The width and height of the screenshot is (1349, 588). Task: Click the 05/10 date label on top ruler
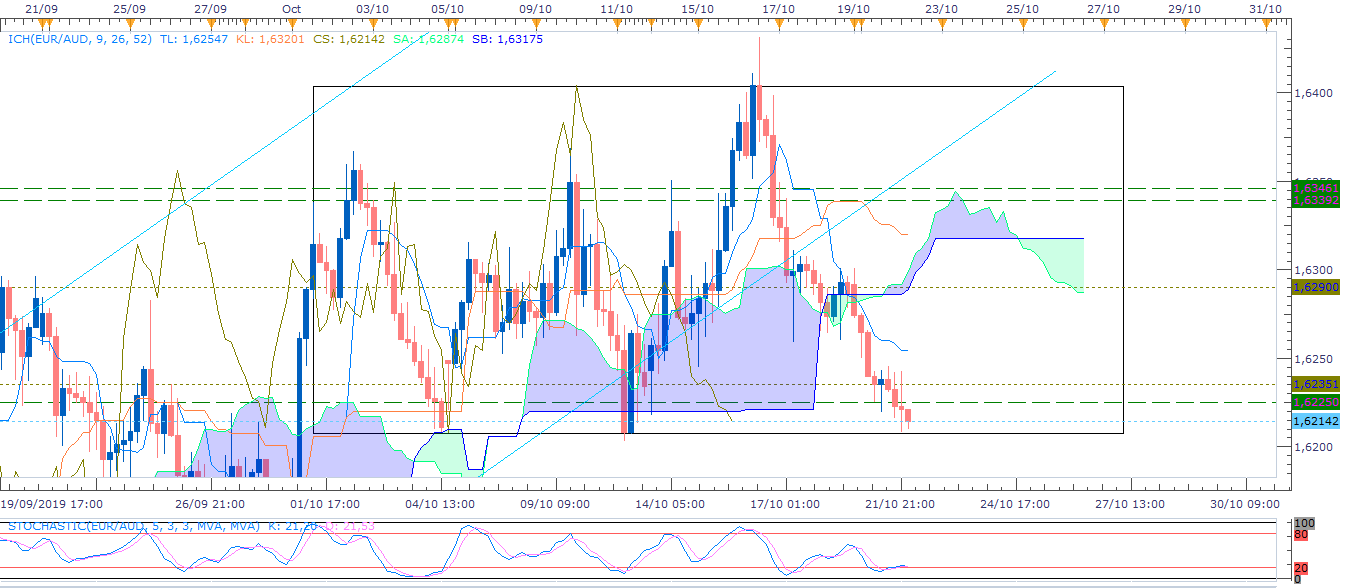[x=447, y=9]
